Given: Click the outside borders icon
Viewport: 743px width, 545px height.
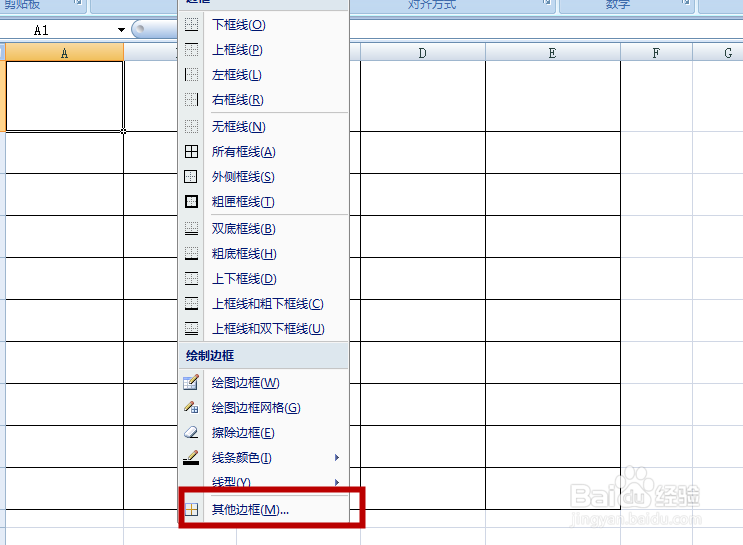Looking at the screenshot, I should click(191, 177).
